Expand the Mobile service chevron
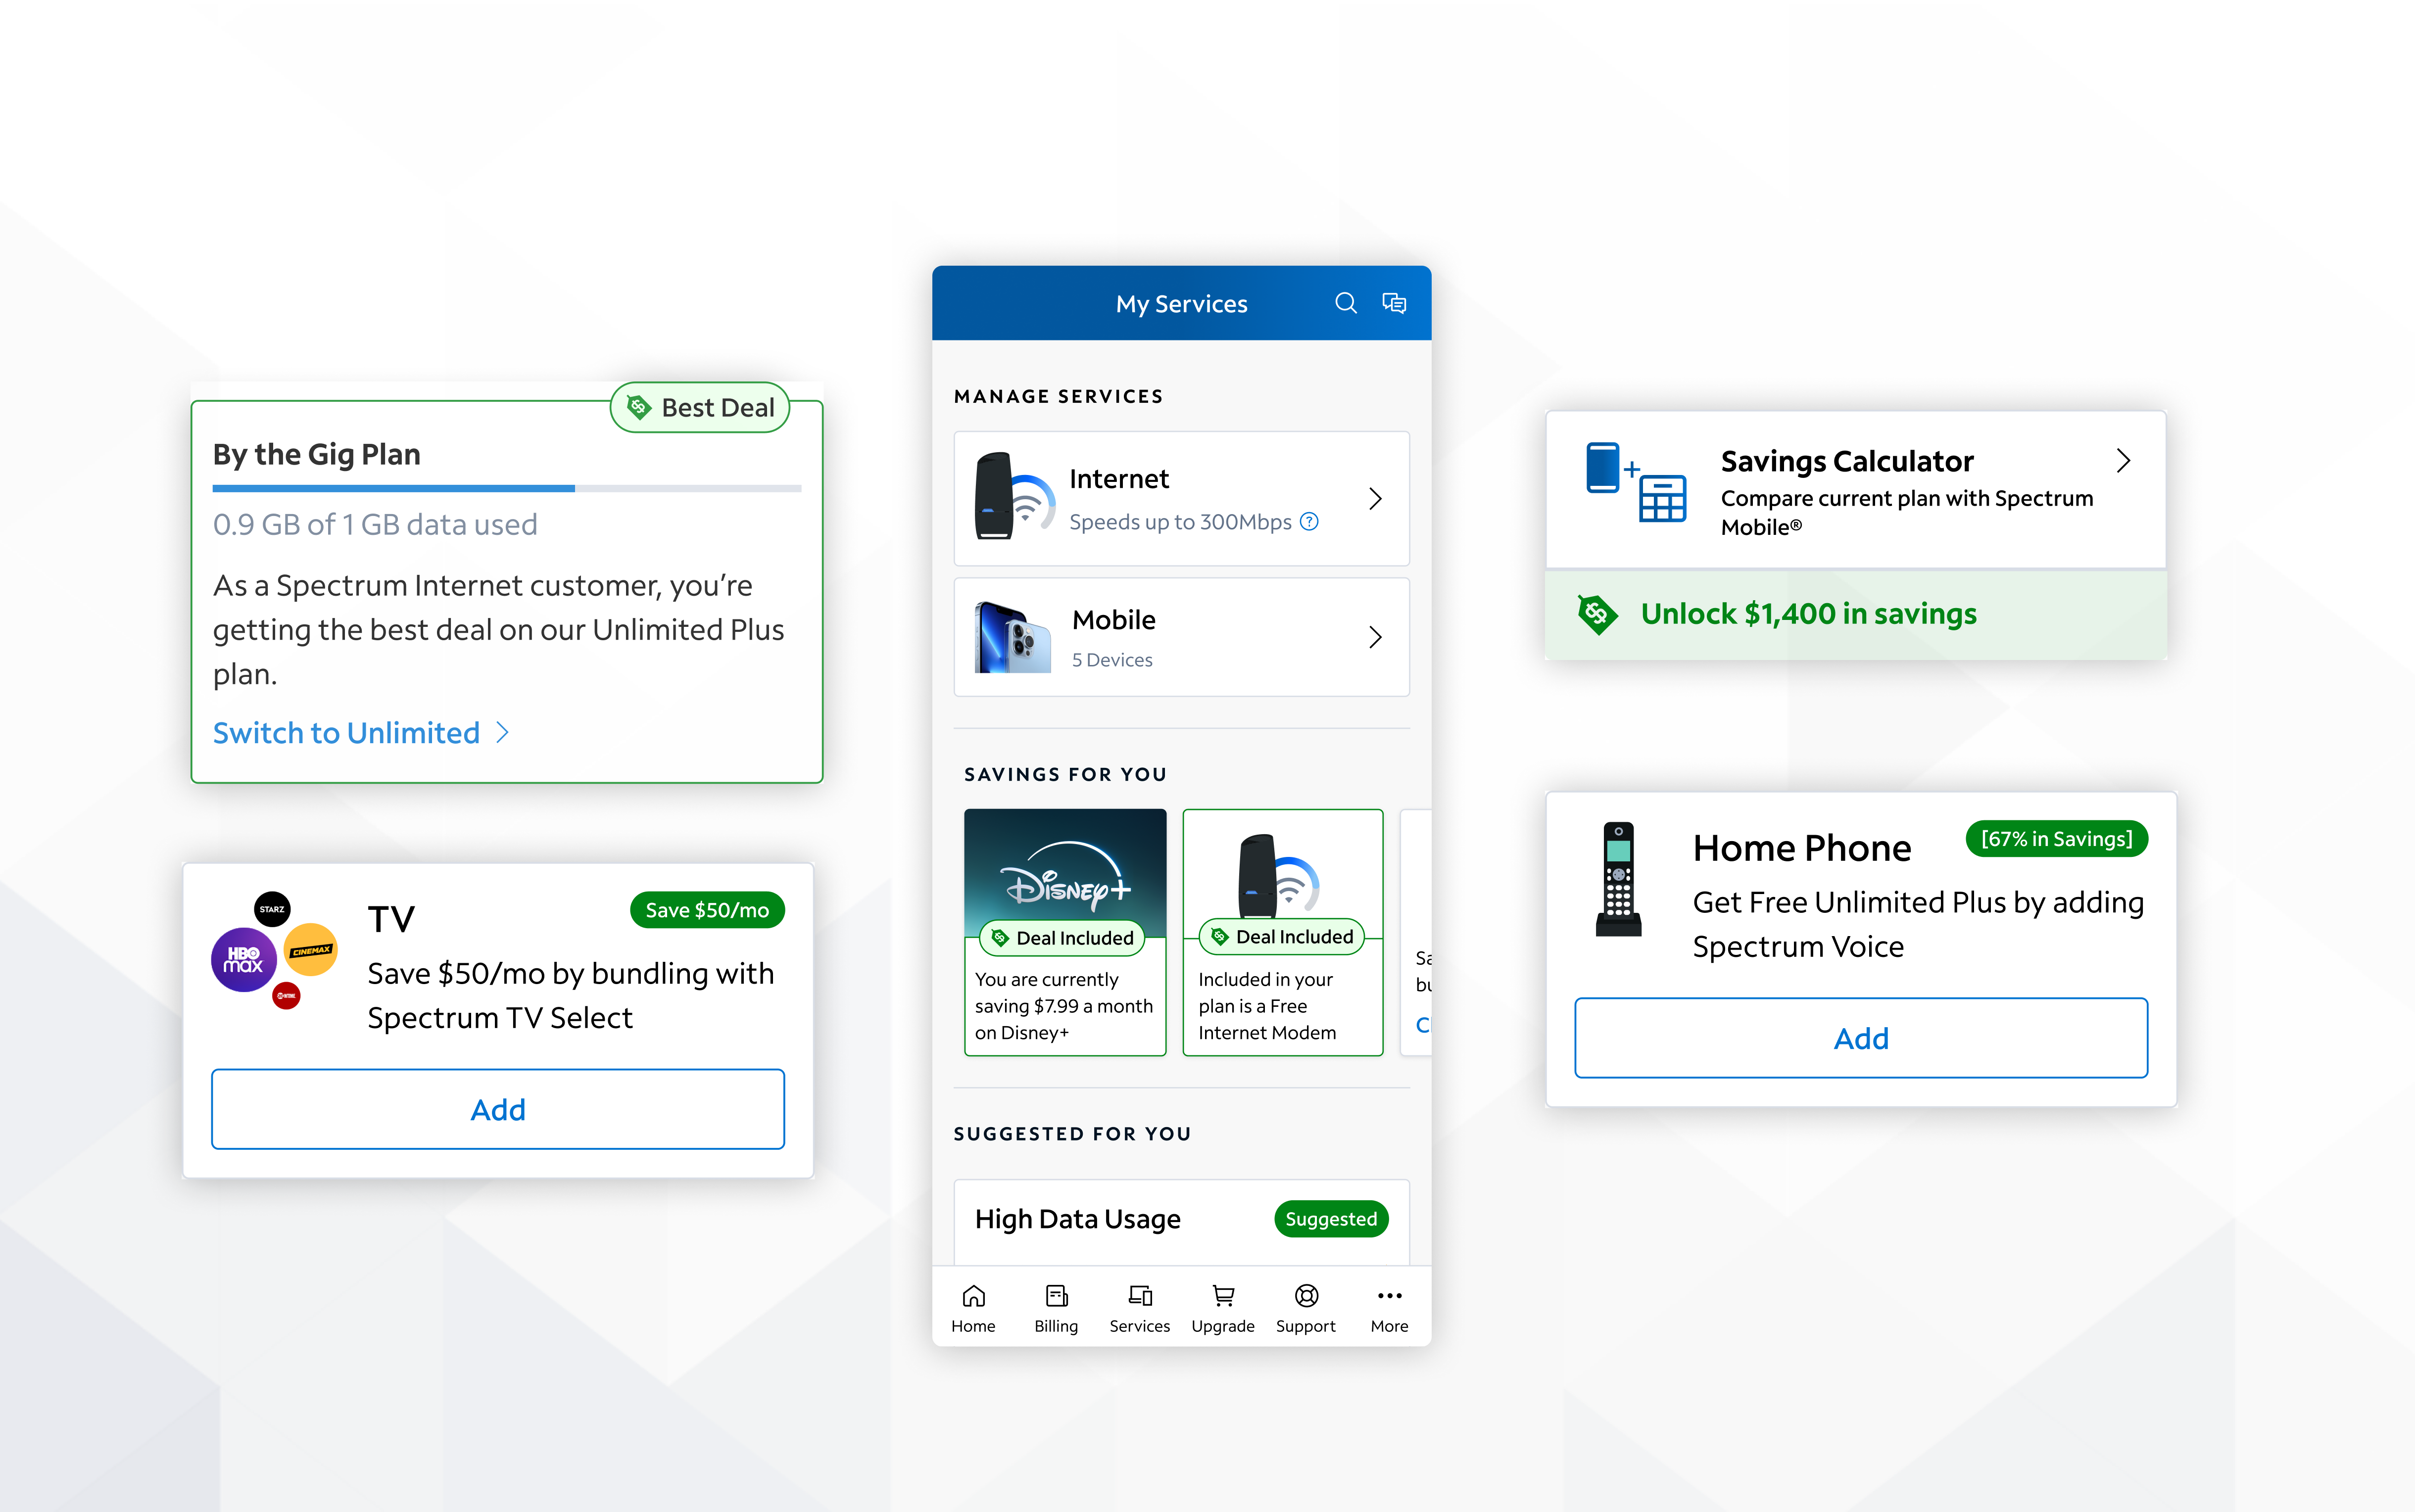The image size is (2415, 1512). 1375,637
